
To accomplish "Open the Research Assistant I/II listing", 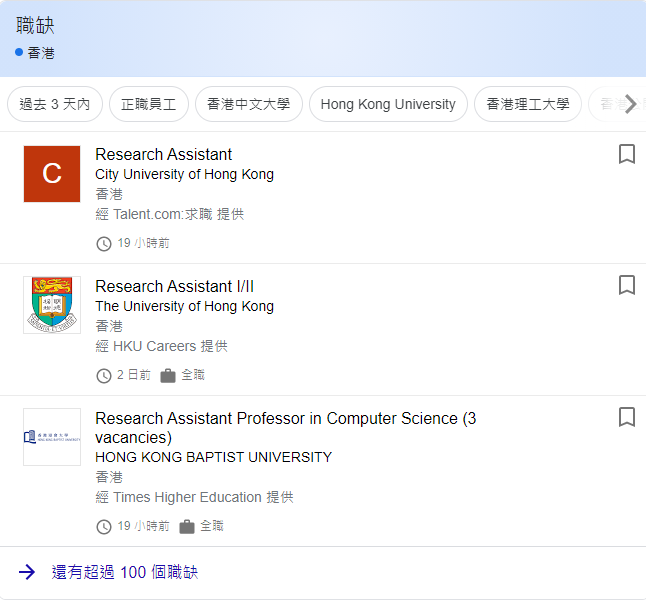I will point(175,286).
